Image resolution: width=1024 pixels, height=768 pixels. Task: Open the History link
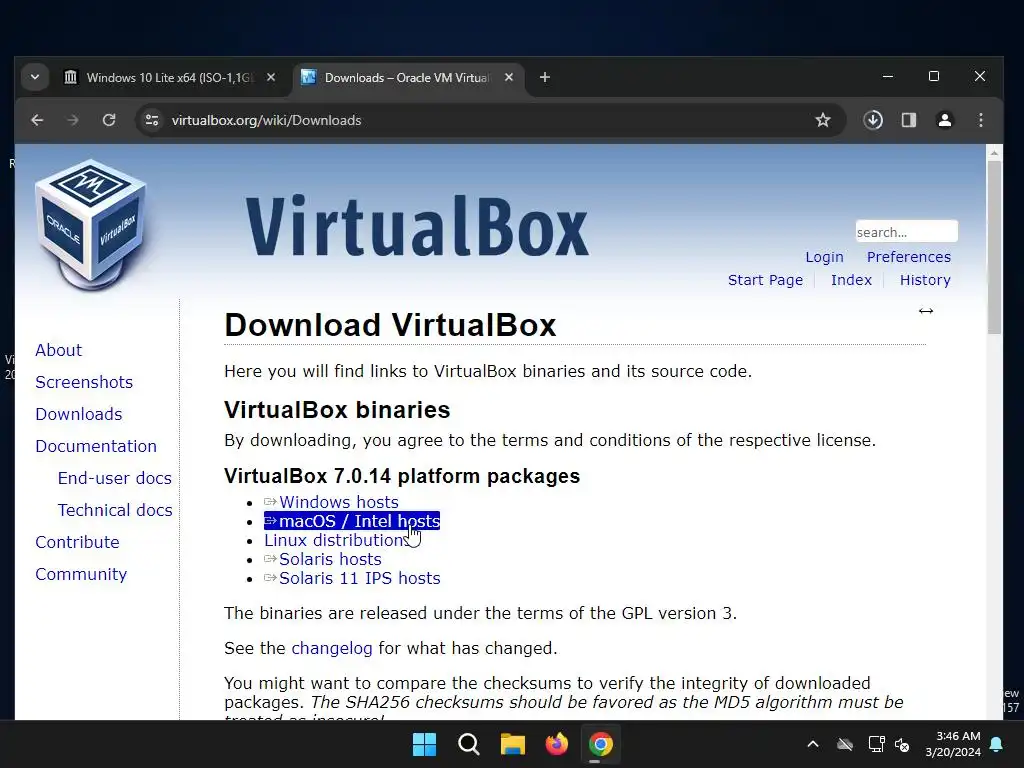coord(925,280)
